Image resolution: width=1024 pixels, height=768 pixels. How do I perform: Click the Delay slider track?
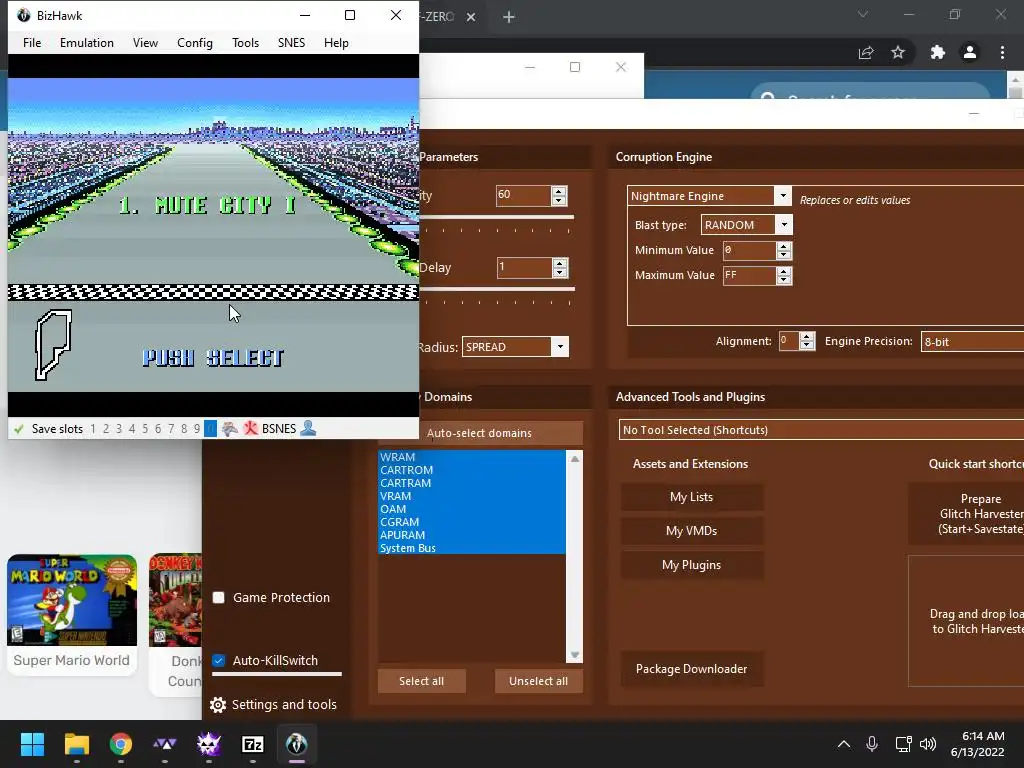point(498,289)
